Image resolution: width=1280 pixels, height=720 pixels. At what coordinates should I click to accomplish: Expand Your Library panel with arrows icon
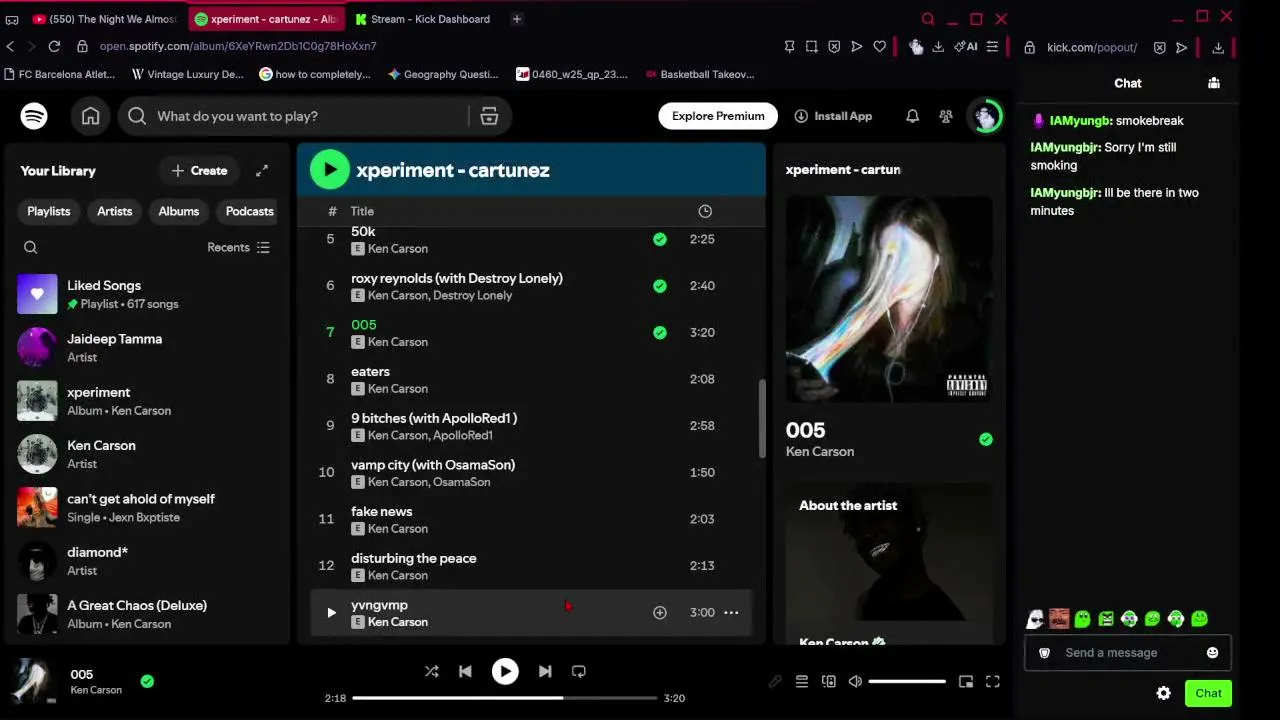(262, 171)
